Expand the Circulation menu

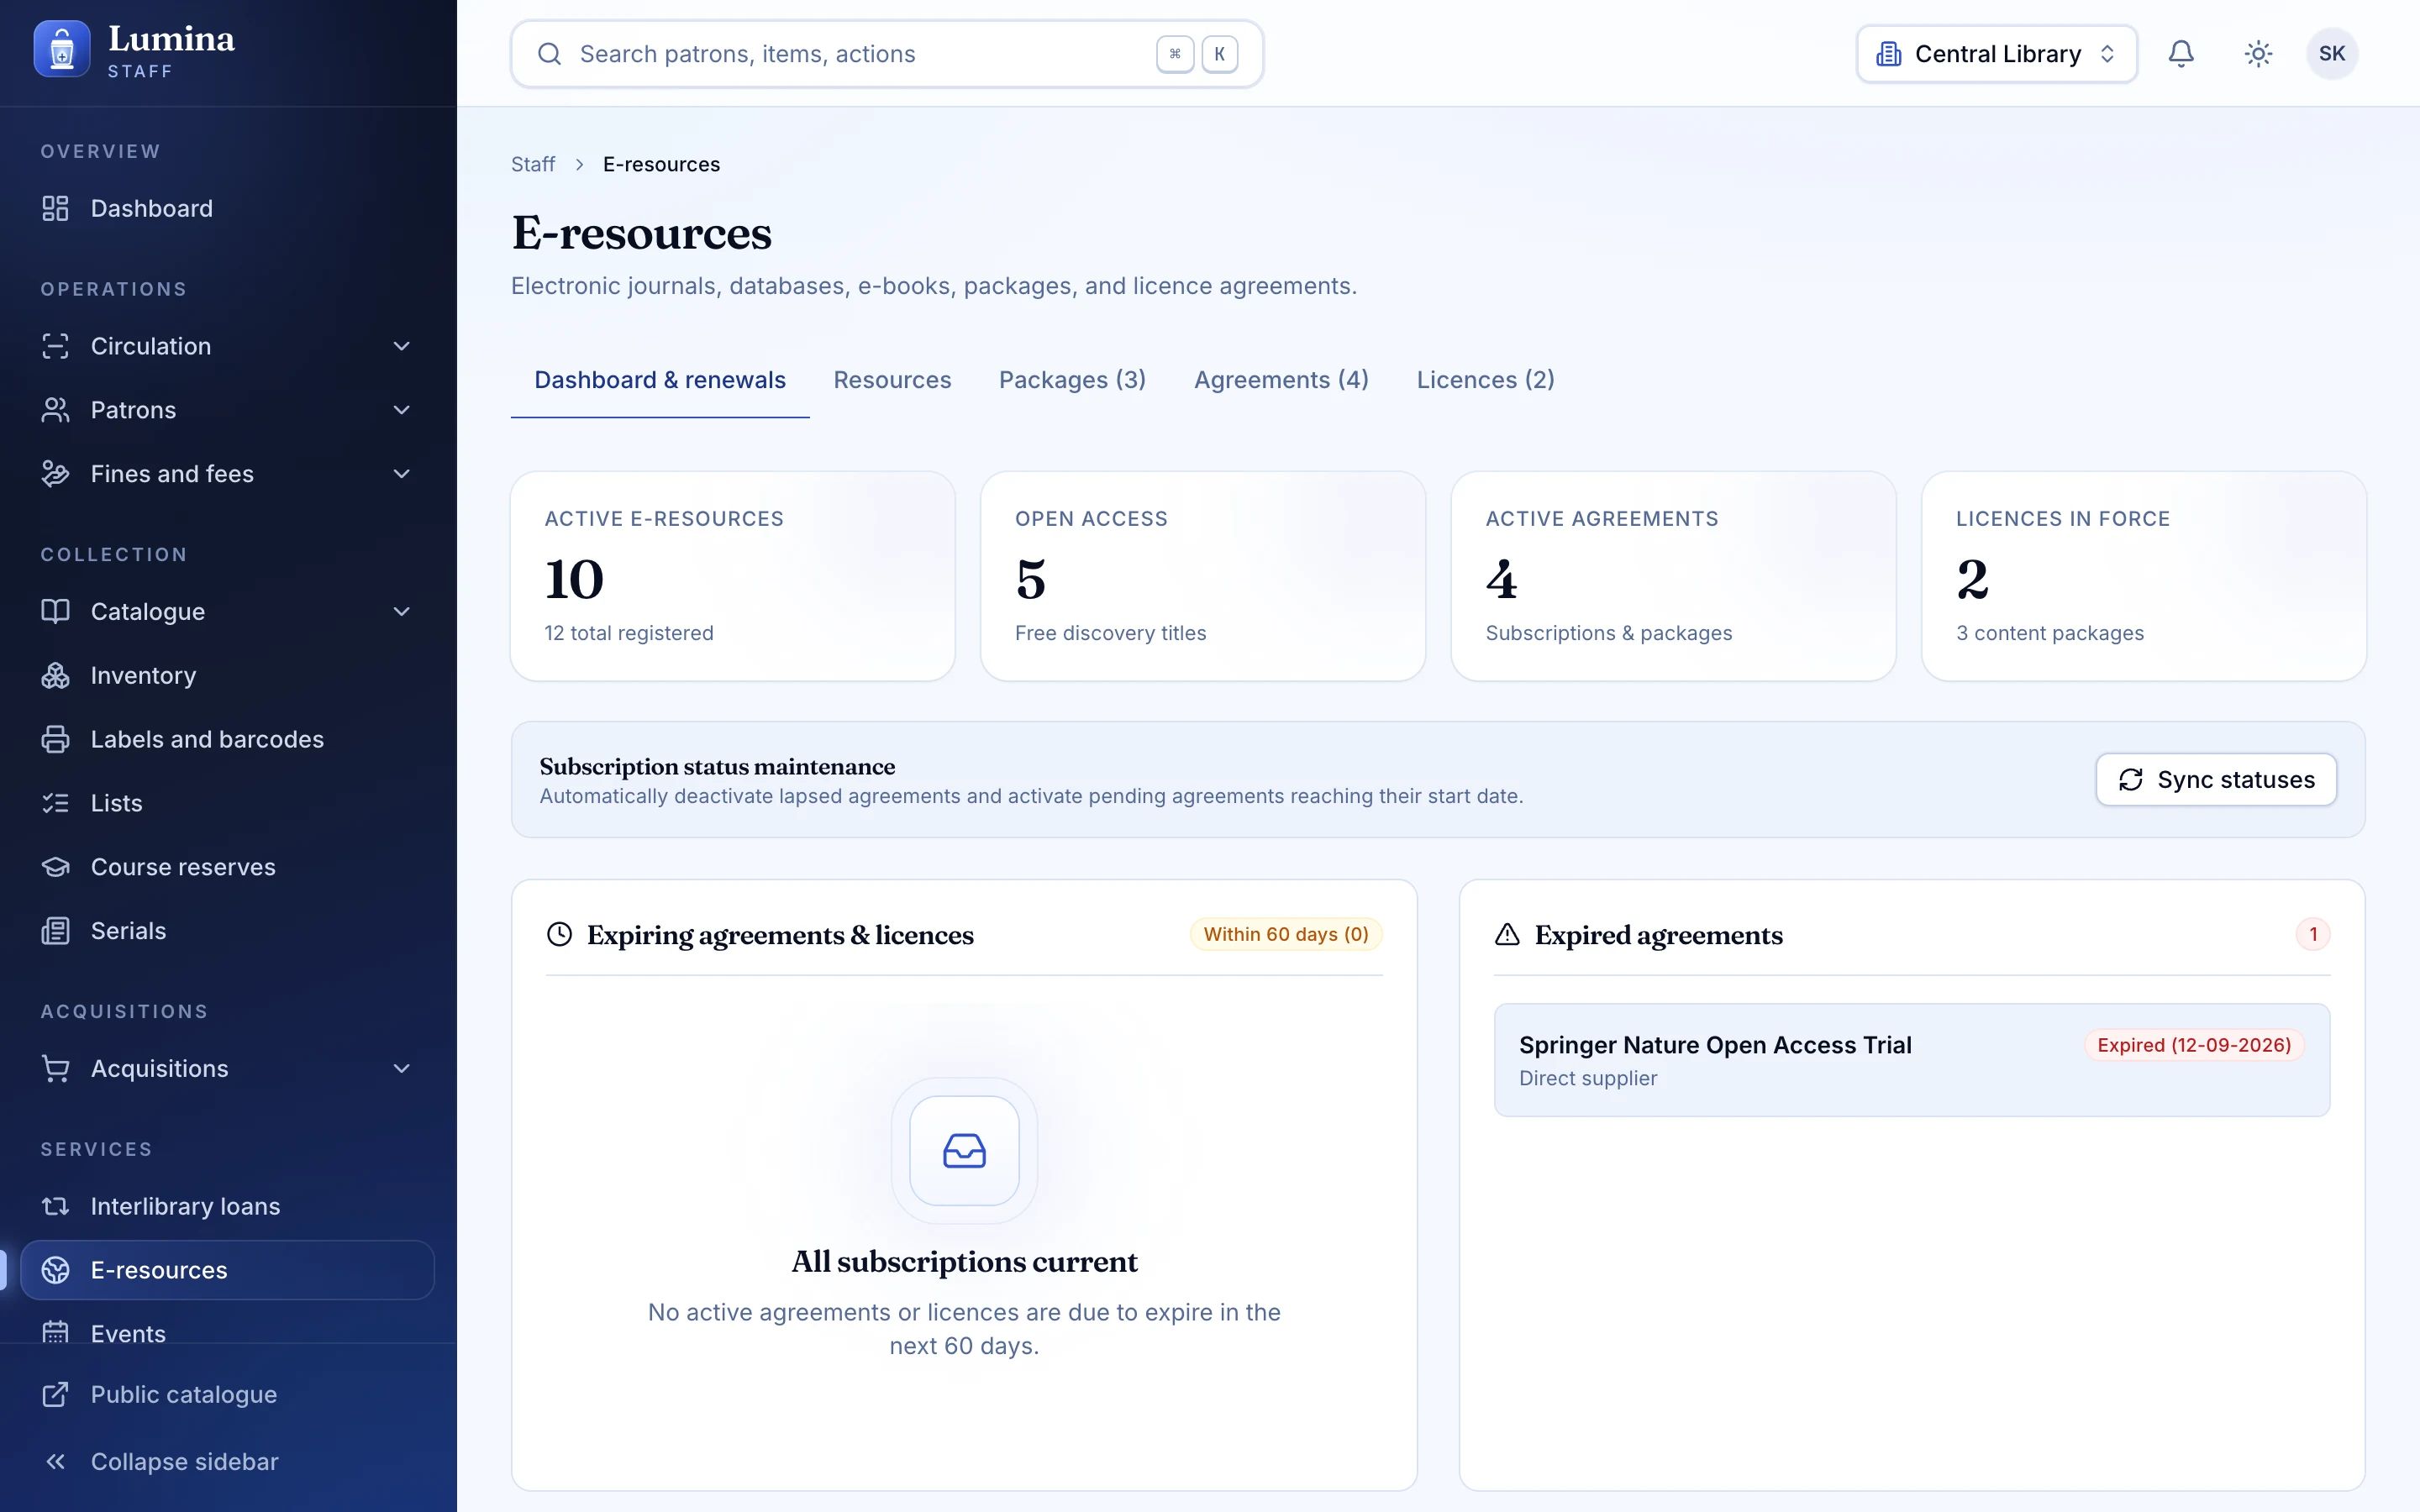[228, 346]
